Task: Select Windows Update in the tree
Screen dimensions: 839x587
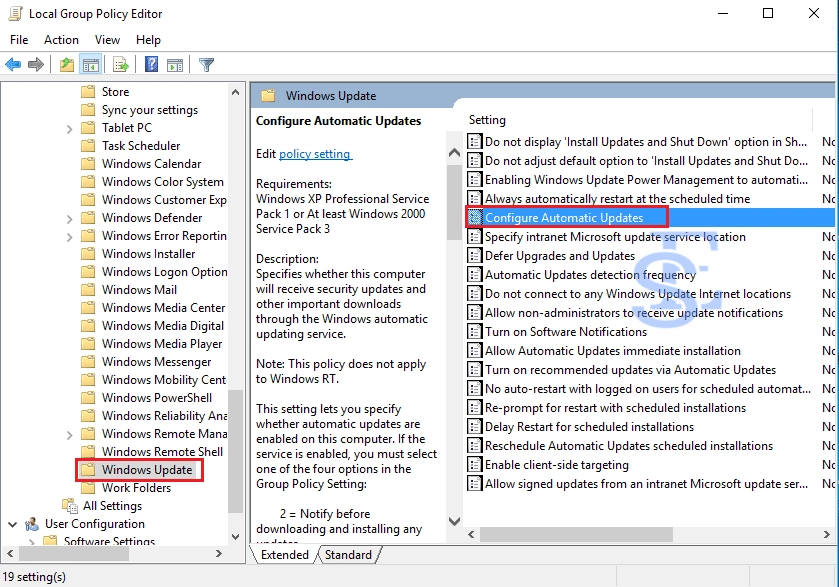Action: [147, 470]
